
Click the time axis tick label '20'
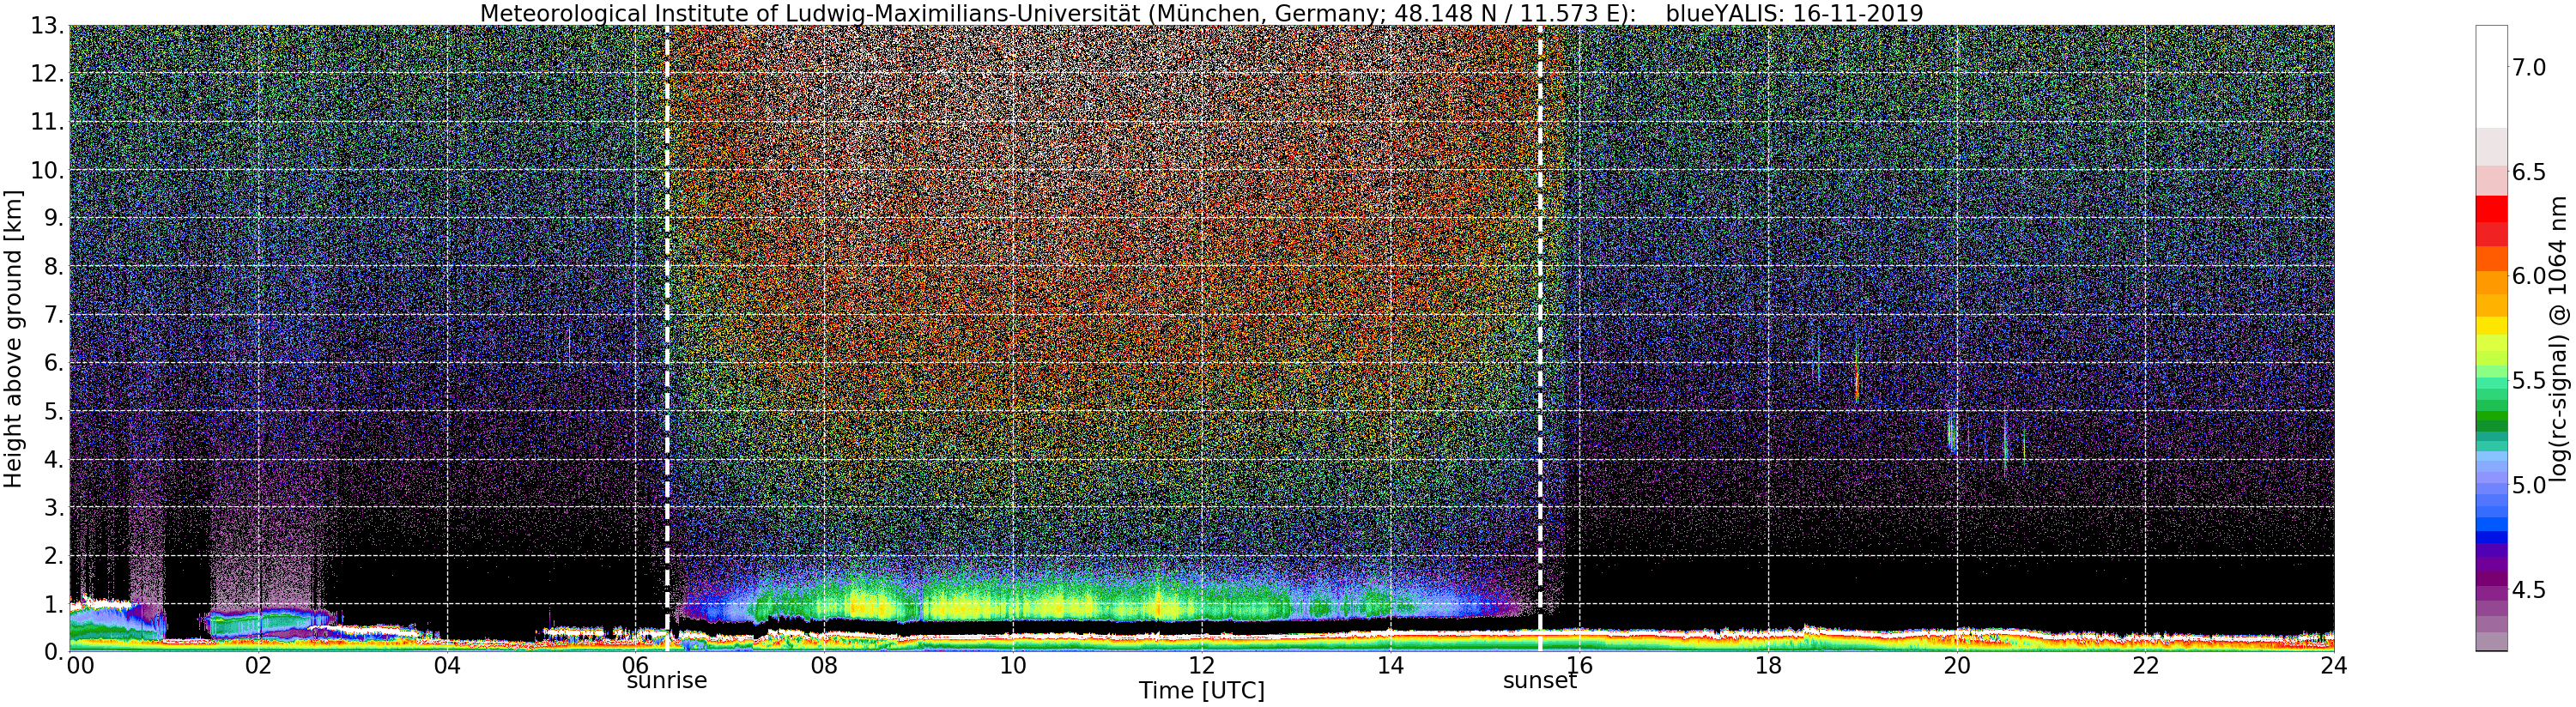pyautogui.click(x=1957, y=666)
